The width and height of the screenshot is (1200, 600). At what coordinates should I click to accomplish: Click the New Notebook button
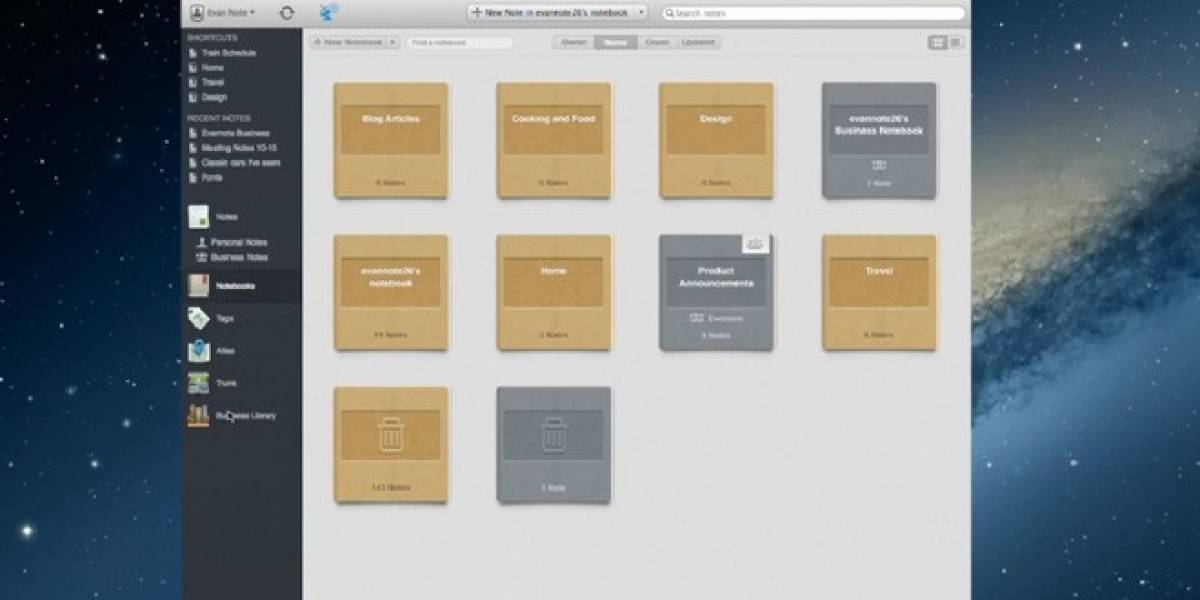click(x=347, y=43)
